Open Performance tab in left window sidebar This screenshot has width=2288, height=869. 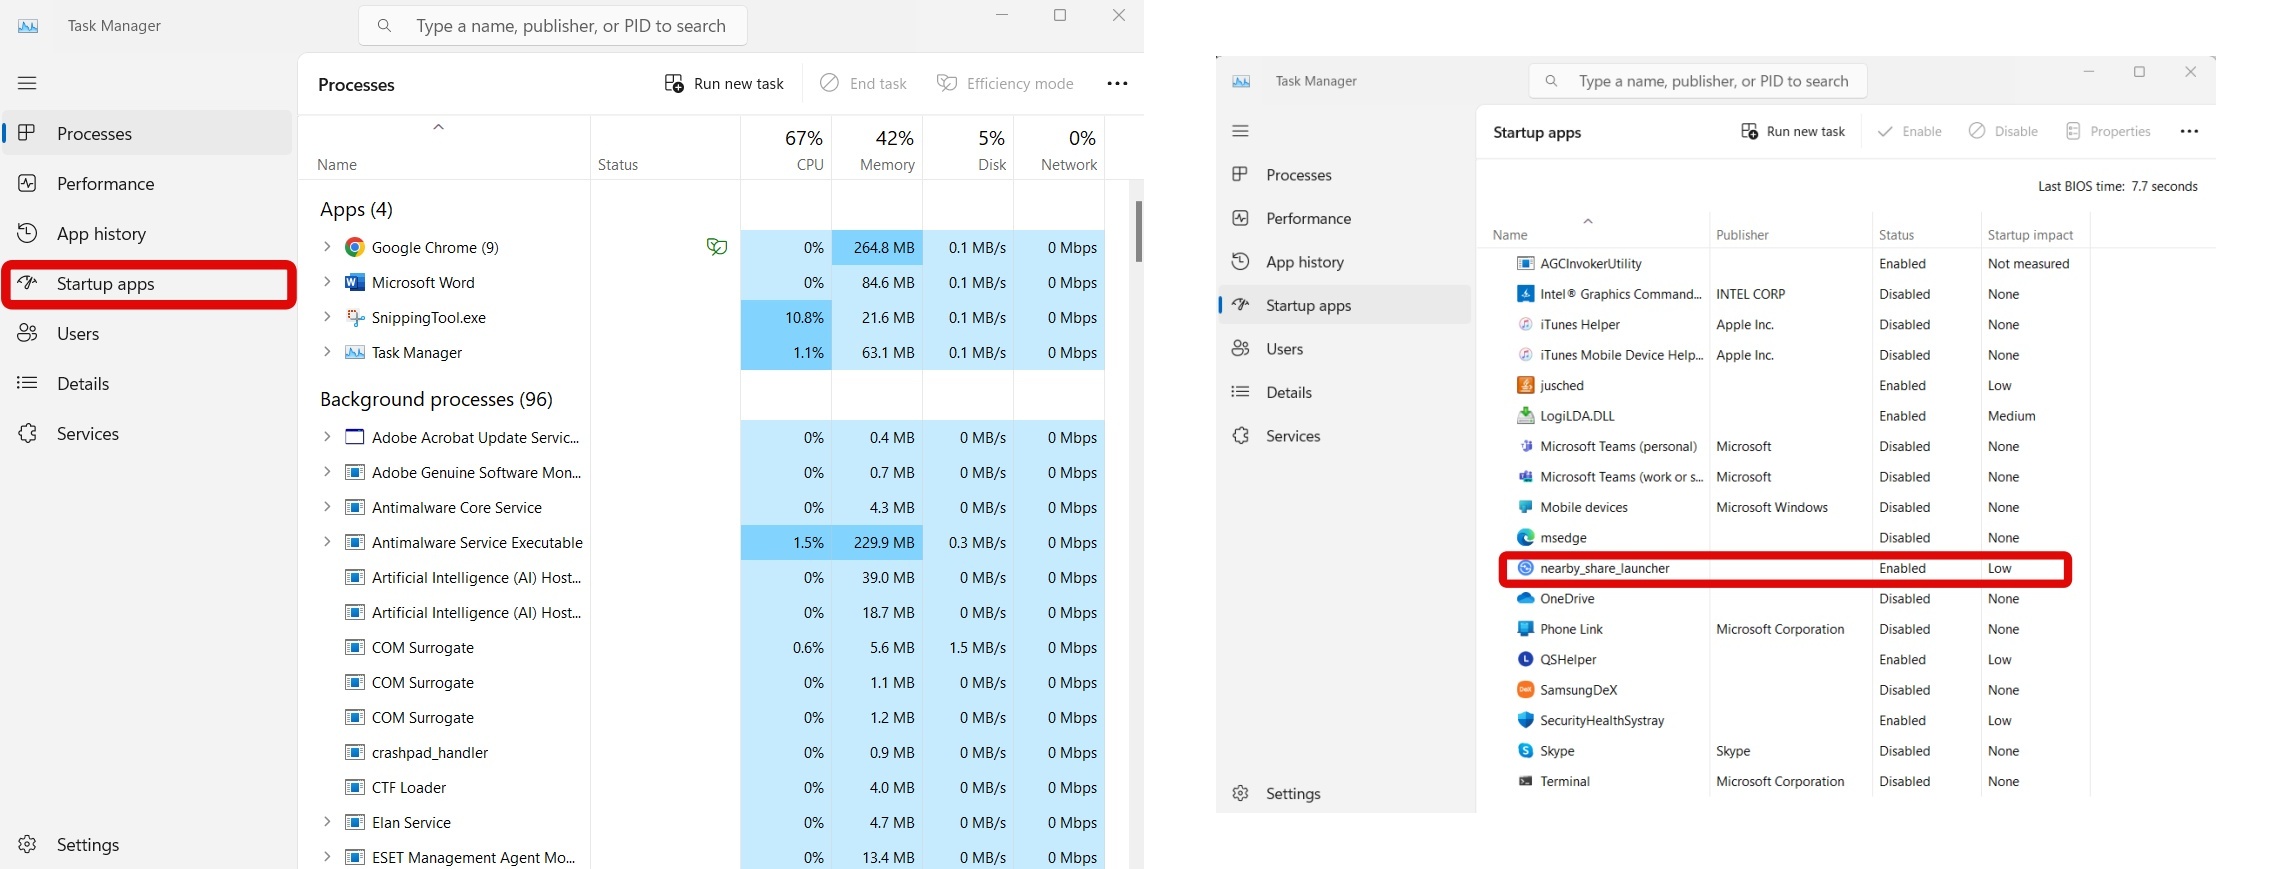point(148,183)
